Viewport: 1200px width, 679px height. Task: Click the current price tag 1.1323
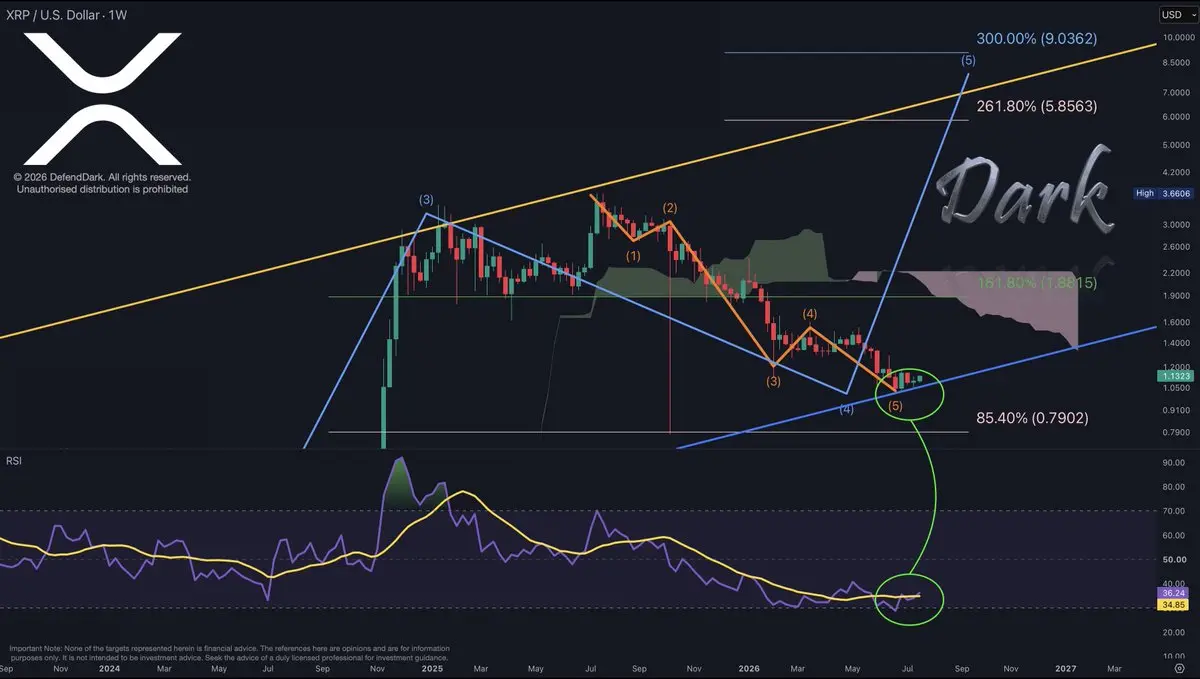[x=1174, y=376]
